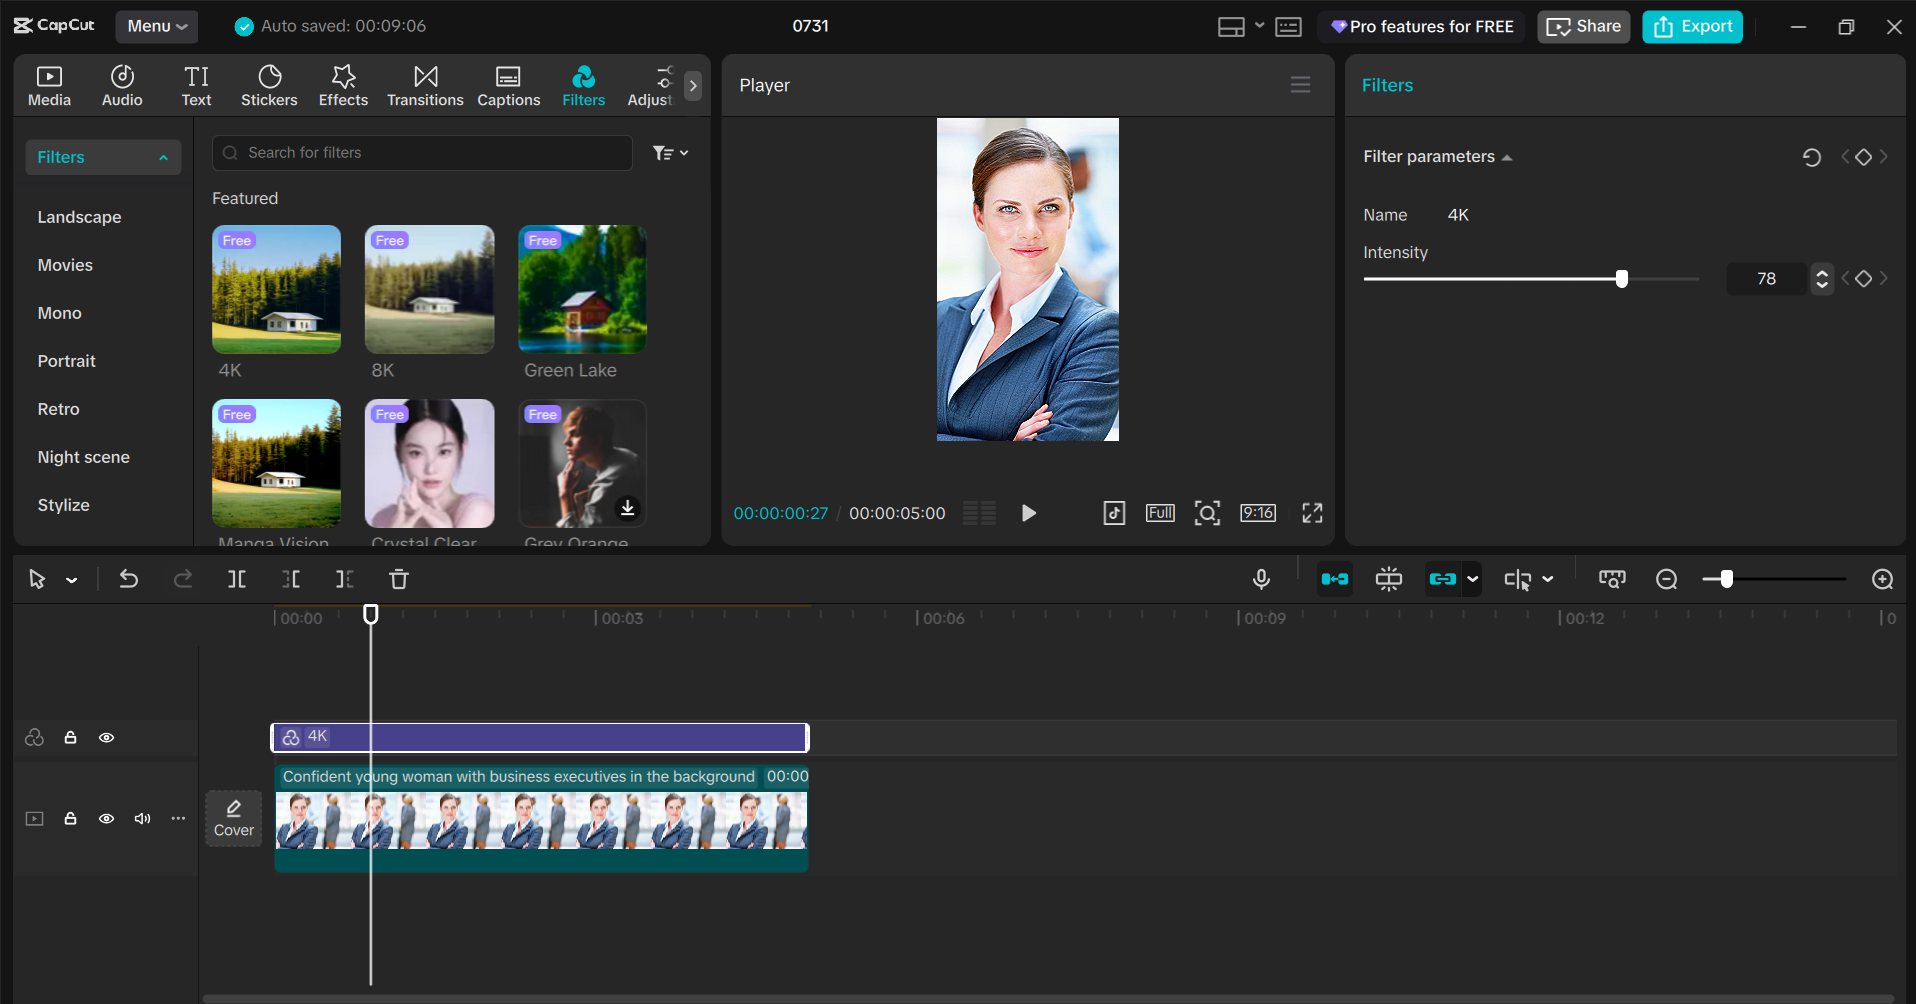Image resolution: width=1916 pixels, height=1004 pixels.
Task: Open the Transitions panel
Action: [424, 84]
